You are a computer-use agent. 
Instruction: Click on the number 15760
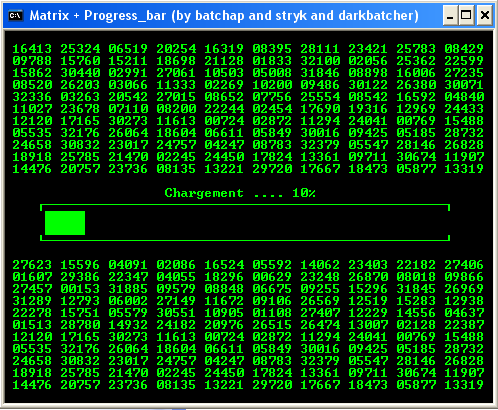coord(80,61)
